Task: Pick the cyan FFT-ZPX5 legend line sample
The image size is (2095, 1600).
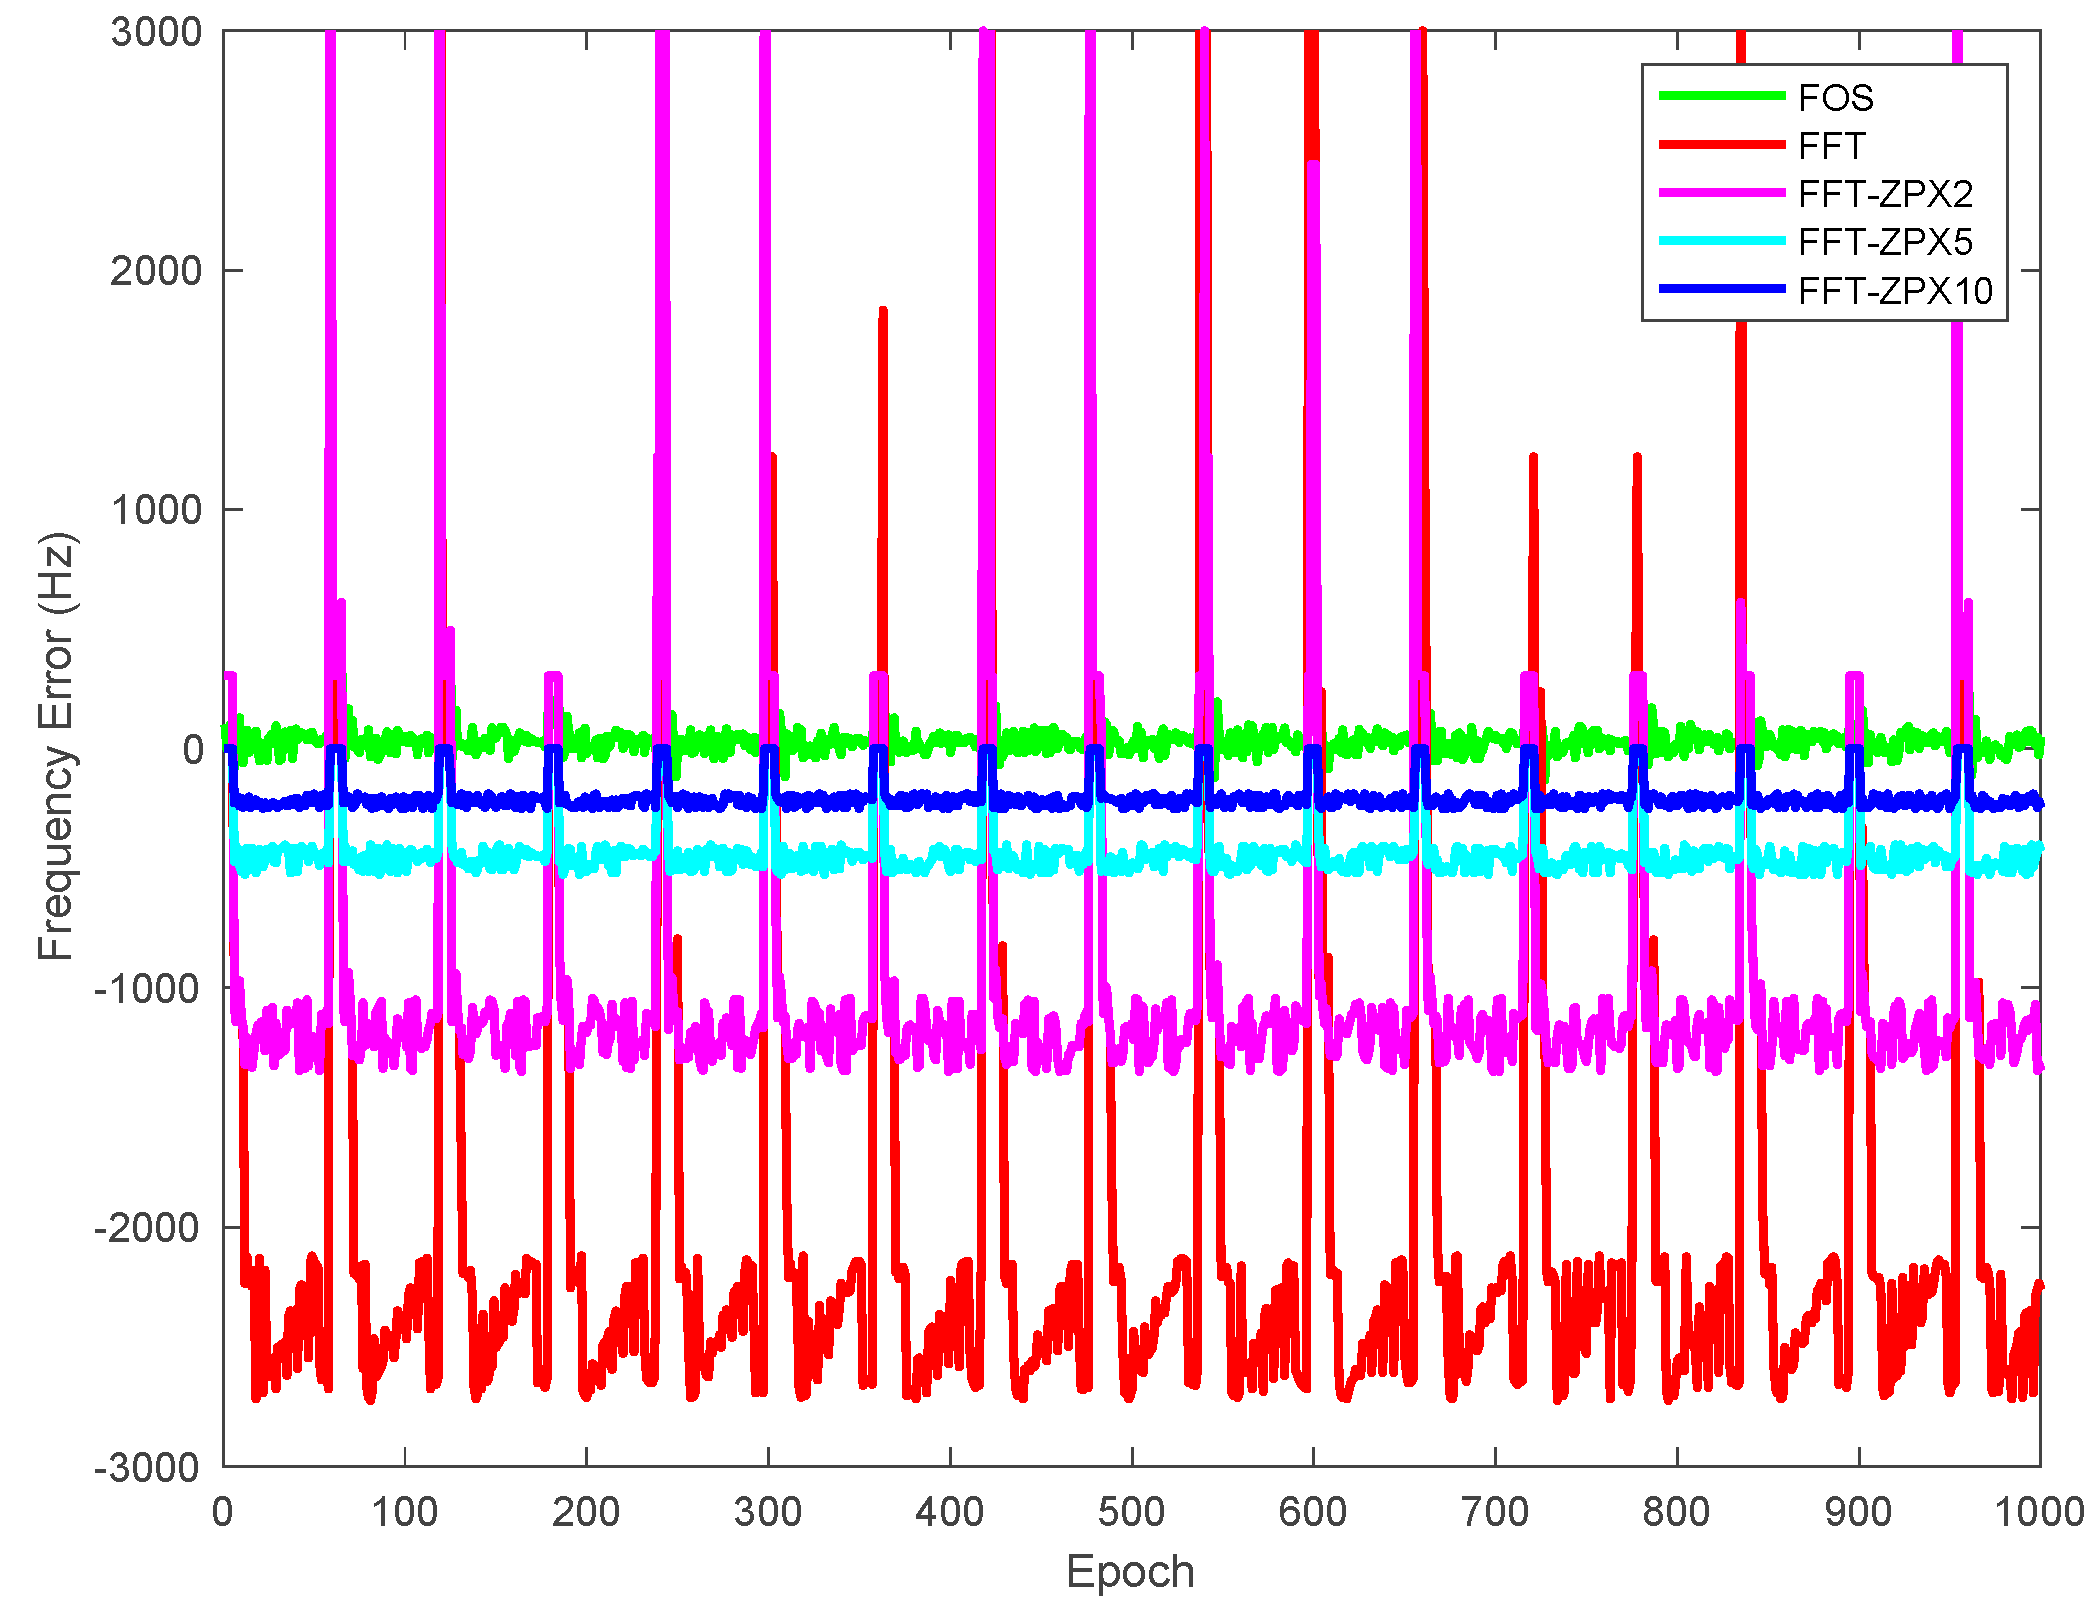Action: (x=1721, y=241)
